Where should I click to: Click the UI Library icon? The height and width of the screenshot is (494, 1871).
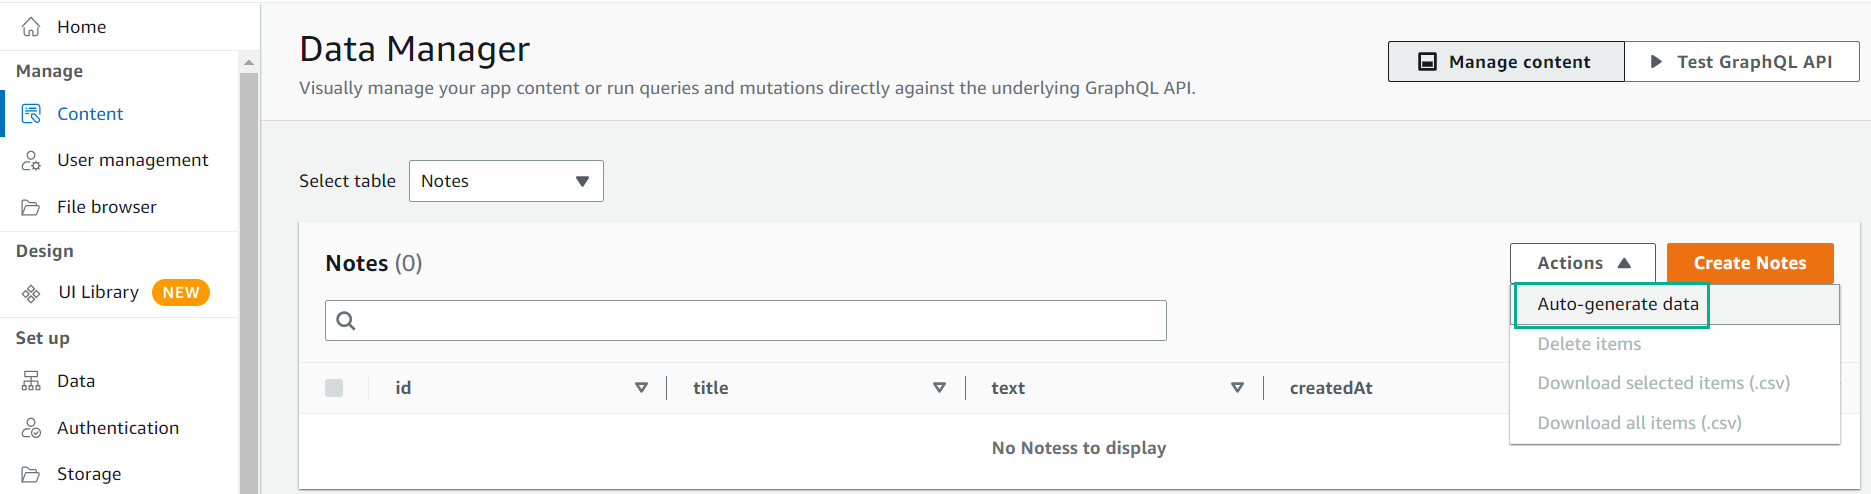click(x=31, y=293)
